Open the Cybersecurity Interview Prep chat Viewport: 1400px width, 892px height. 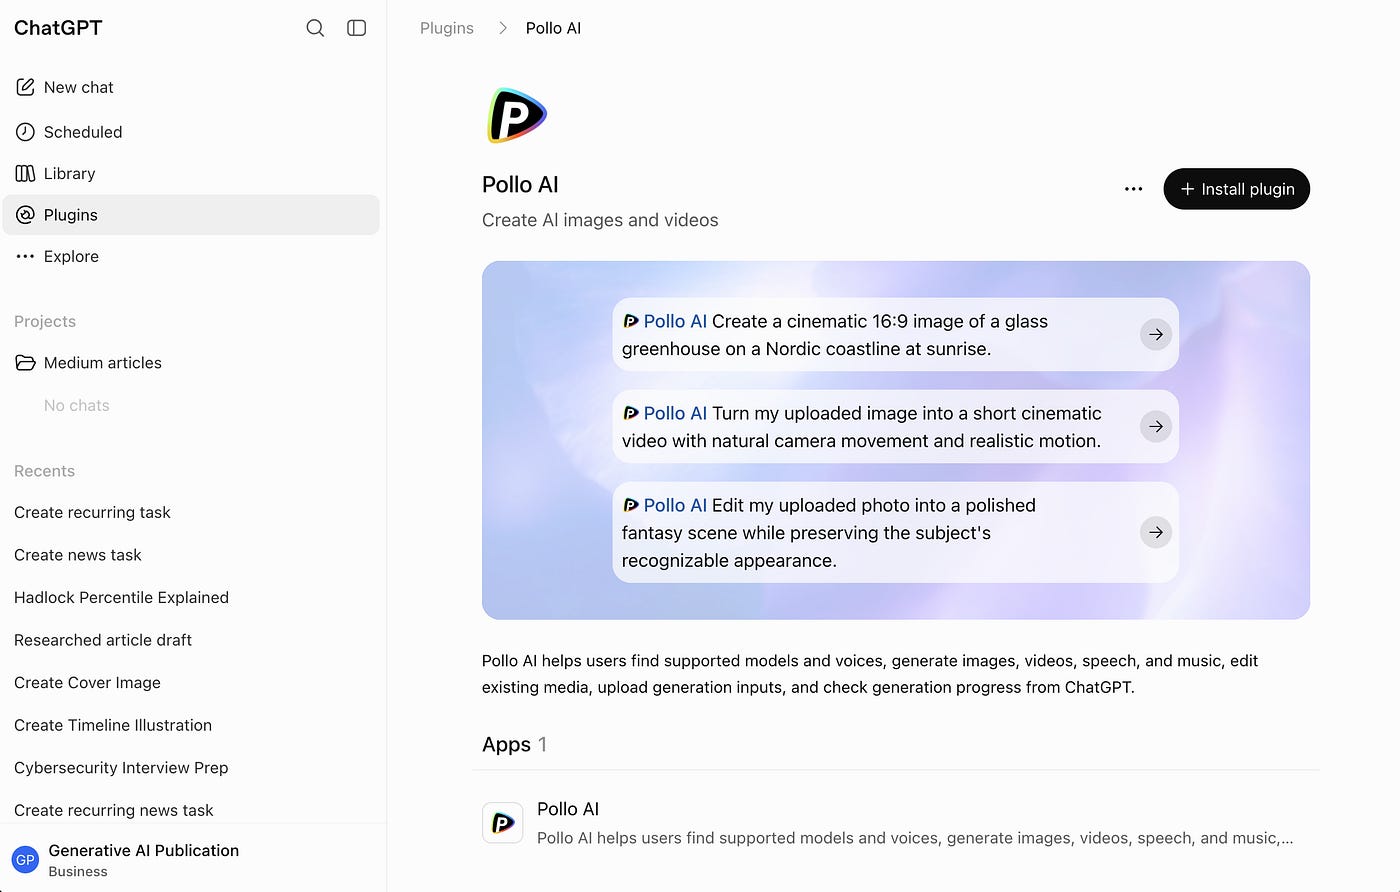(121, 768)
